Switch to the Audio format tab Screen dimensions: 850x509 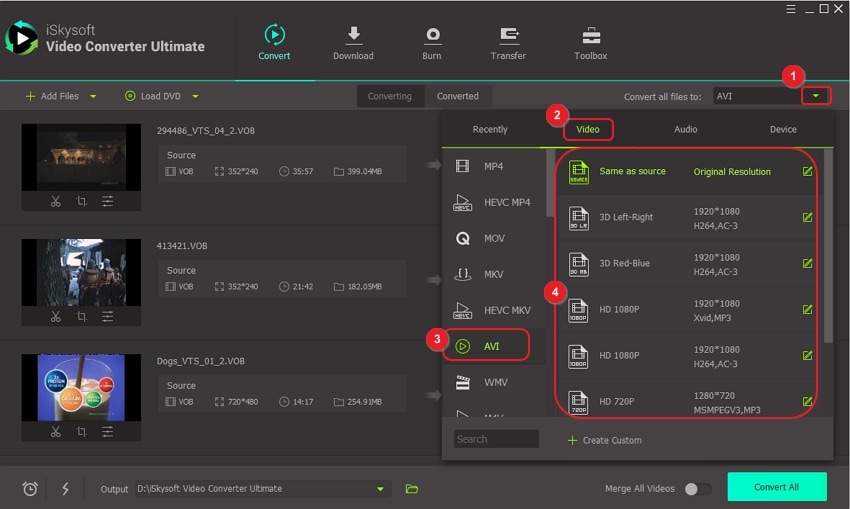coord(685,129)
